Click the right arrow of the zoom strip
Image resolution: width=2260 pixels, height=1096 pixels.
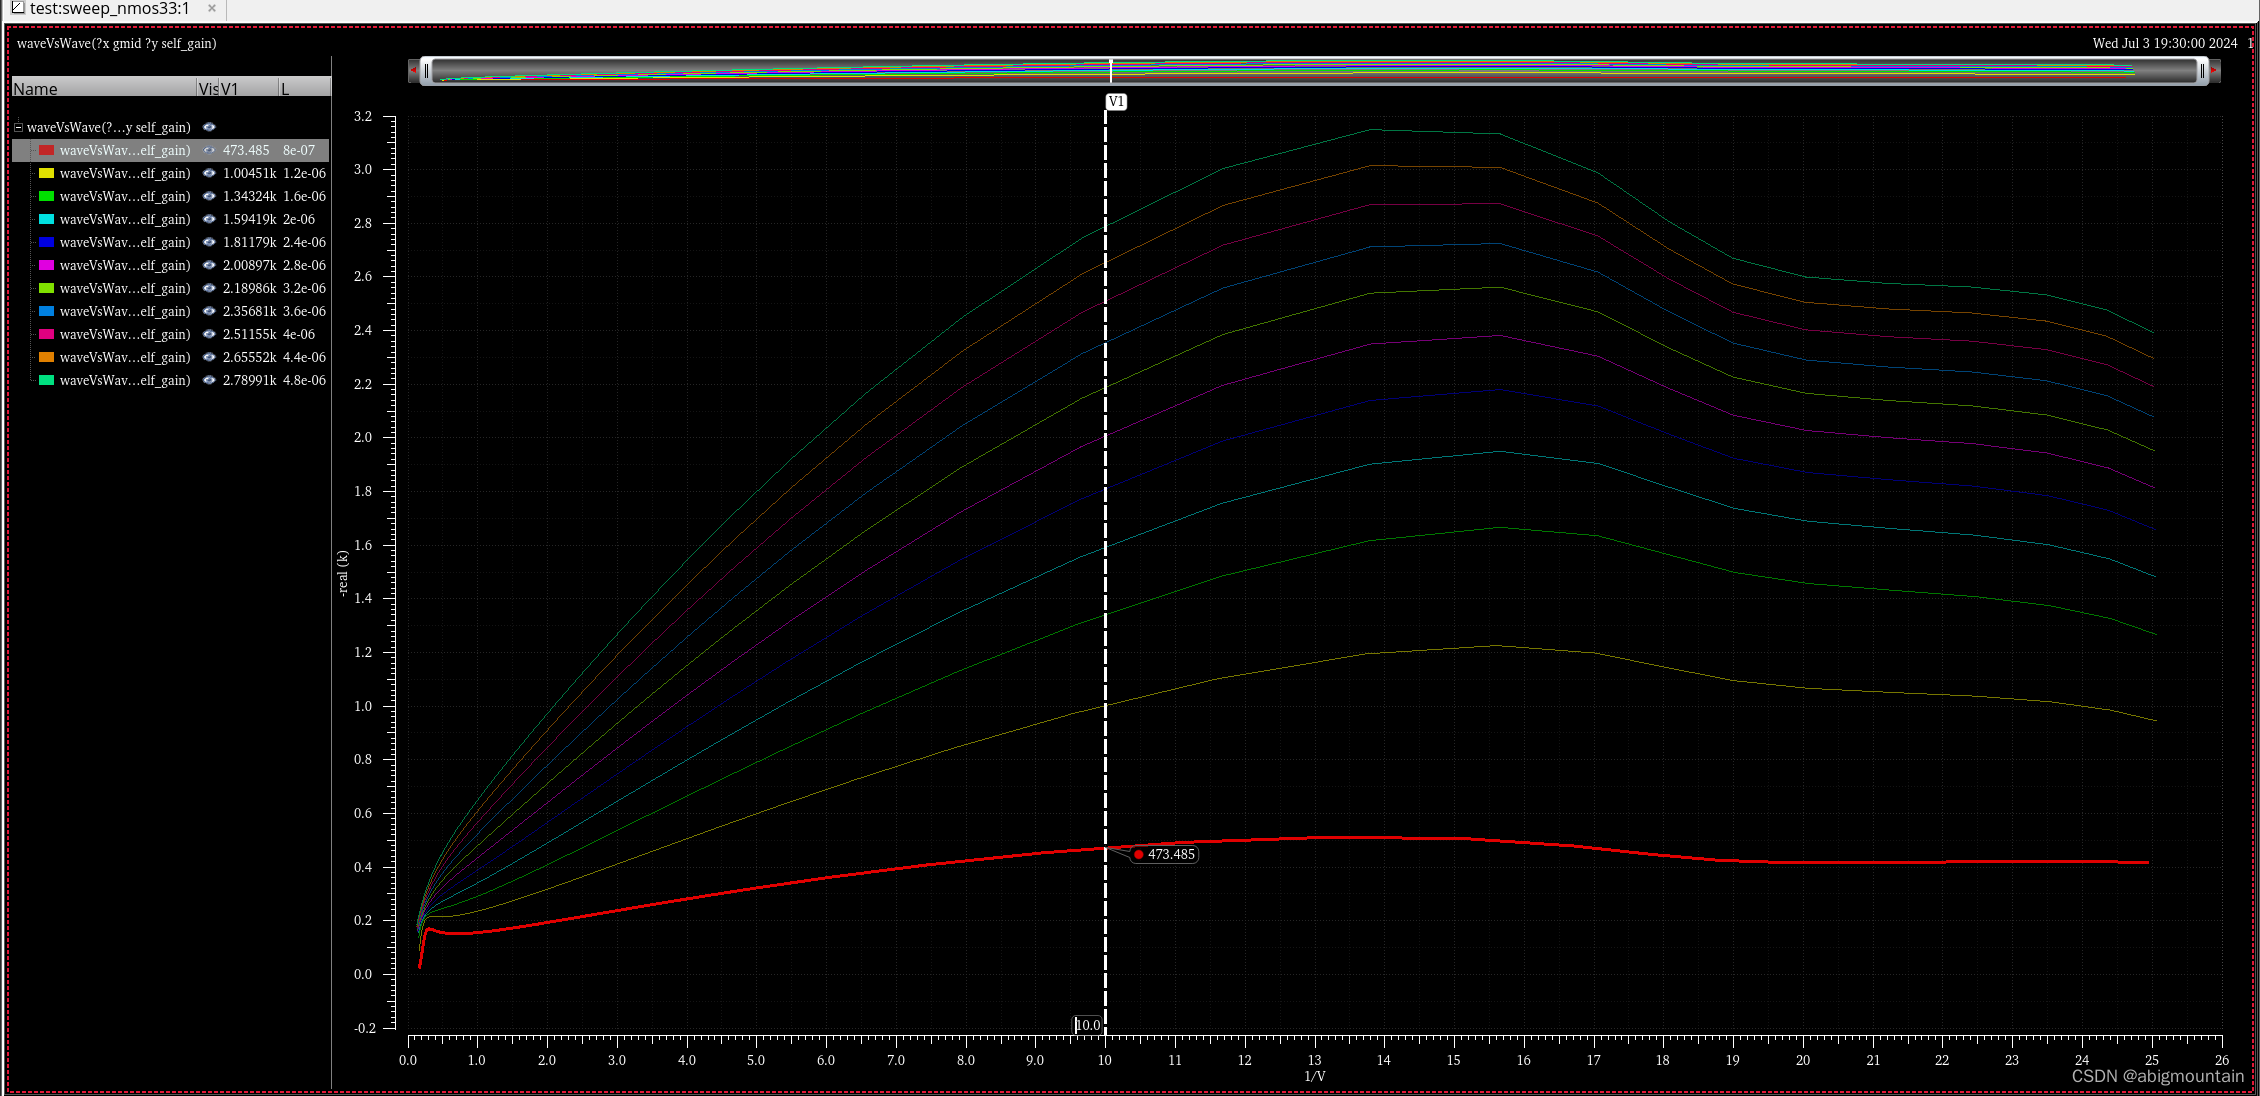(2214, 71)
